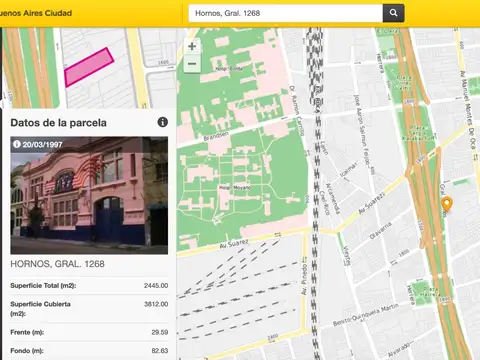Click the Brandsen street label
480x360 pixels.
tap(216, 136)
